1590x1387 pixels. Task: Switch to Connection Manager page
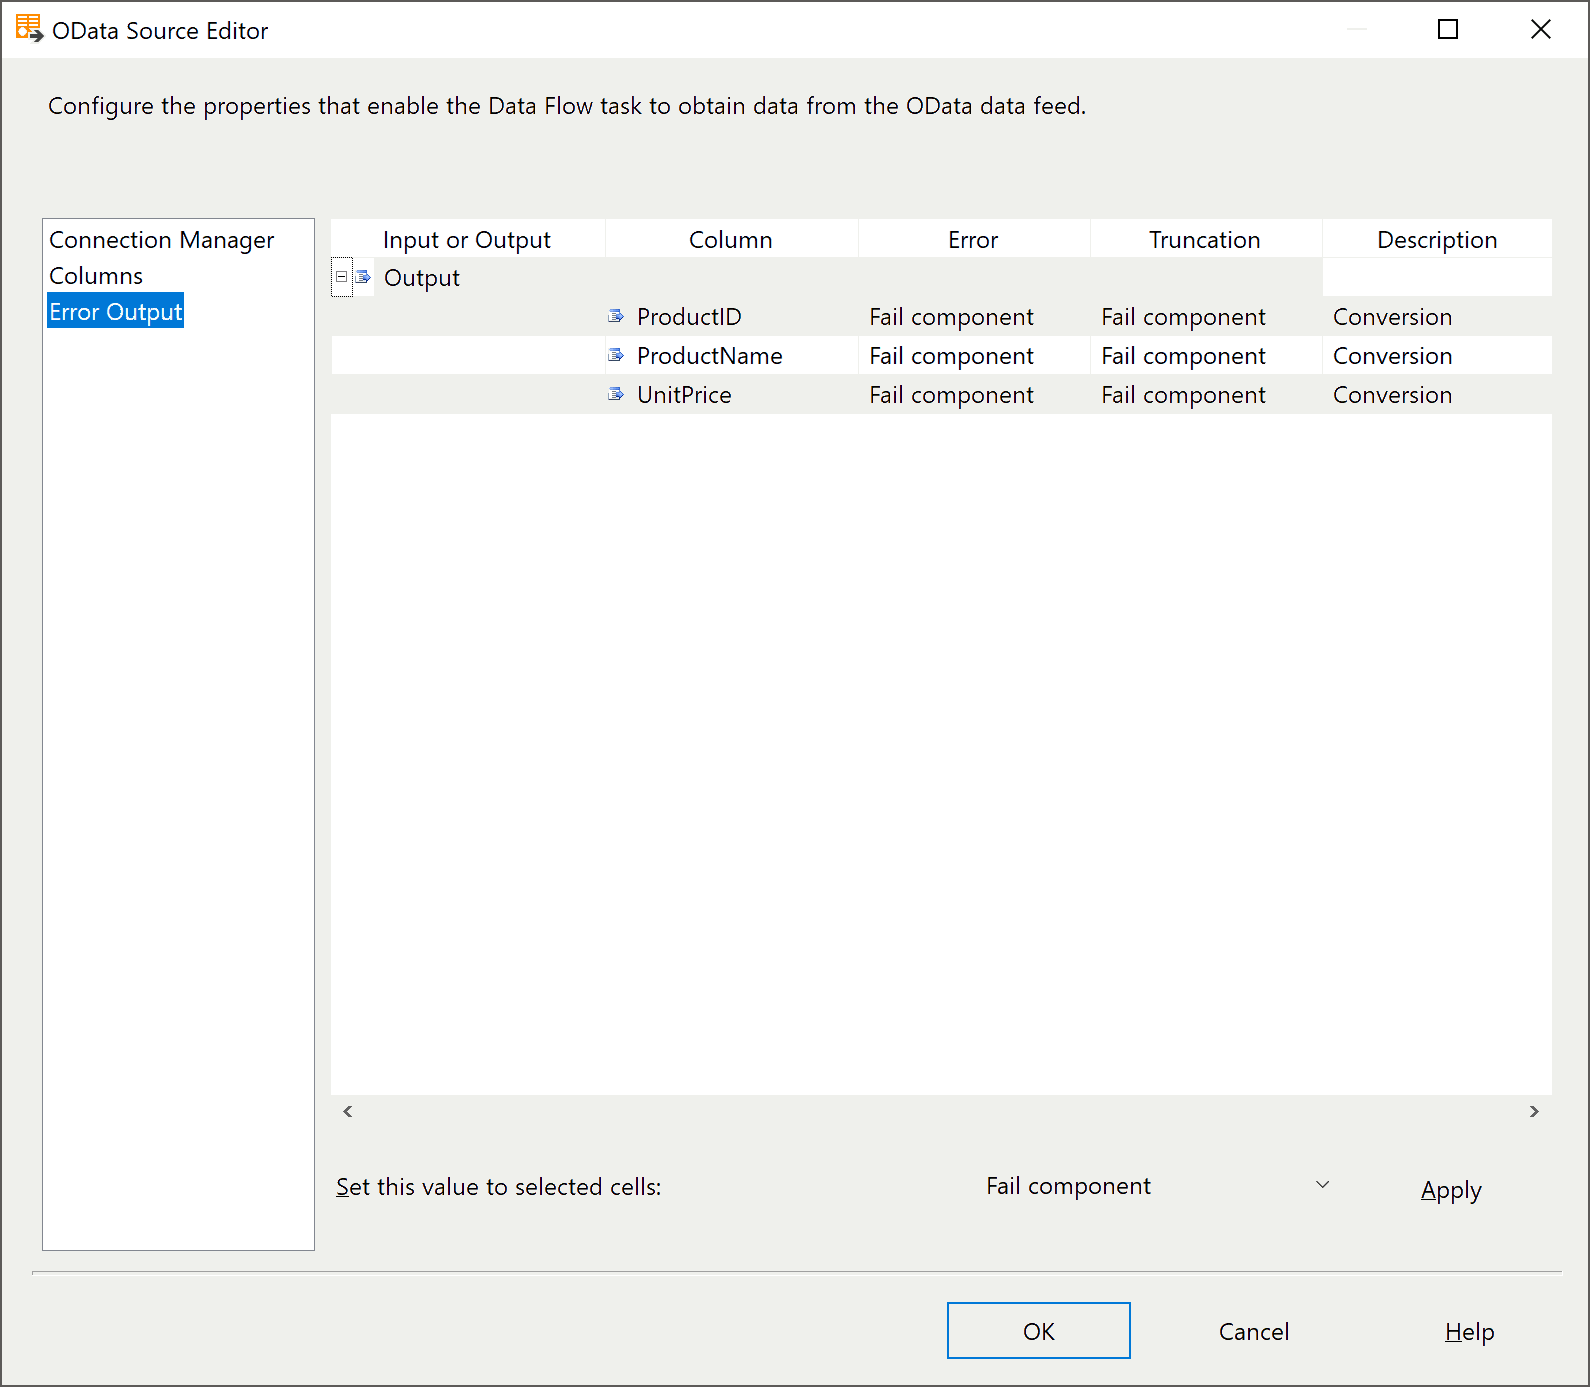tap(161, 240)
